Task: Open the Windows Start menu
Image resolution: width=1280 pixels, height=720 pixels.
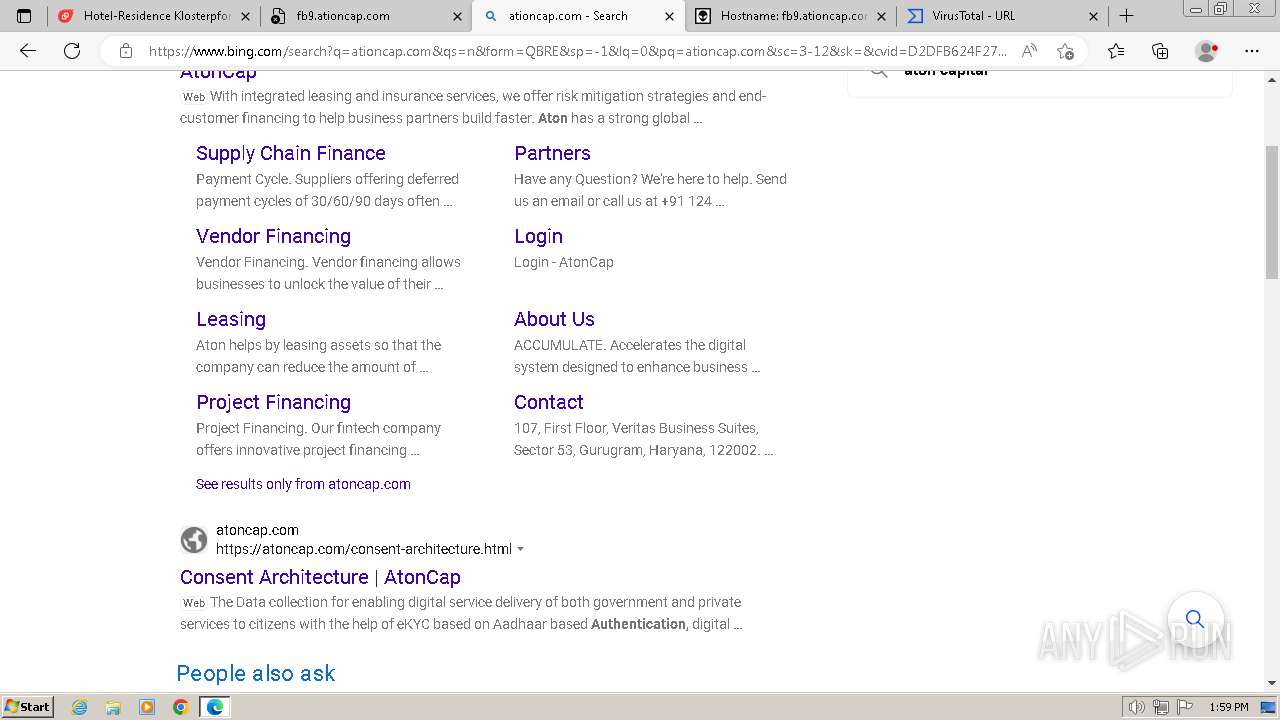Action: pos(28,707)
